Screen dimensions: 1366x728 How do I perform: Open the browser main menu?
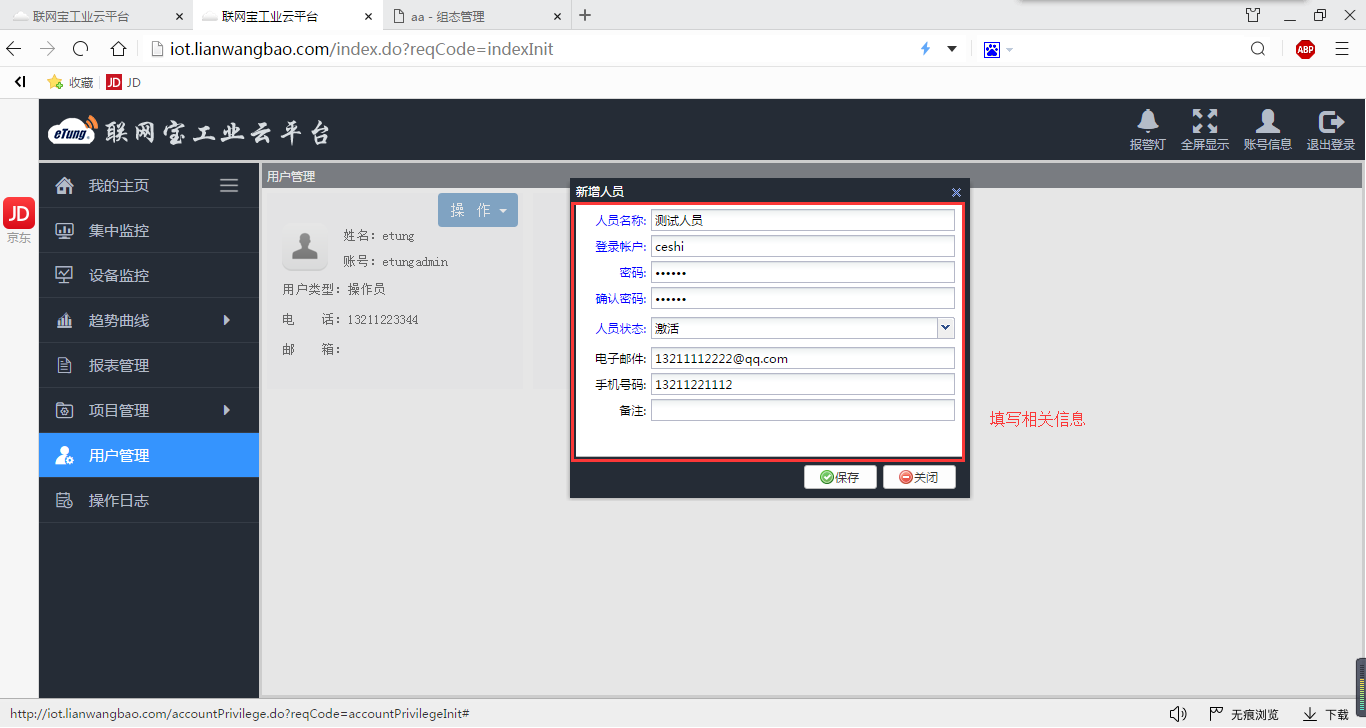1342,49
